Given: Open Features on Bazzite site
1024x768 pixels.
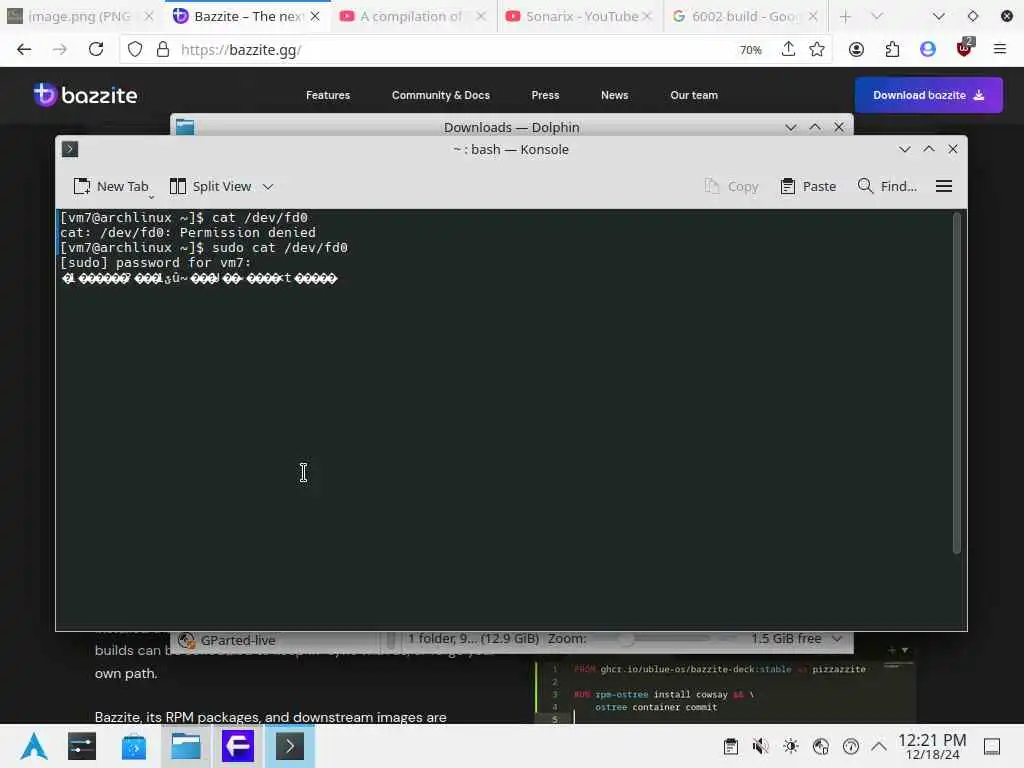Looking at the screenshot, I should [328, 95].
